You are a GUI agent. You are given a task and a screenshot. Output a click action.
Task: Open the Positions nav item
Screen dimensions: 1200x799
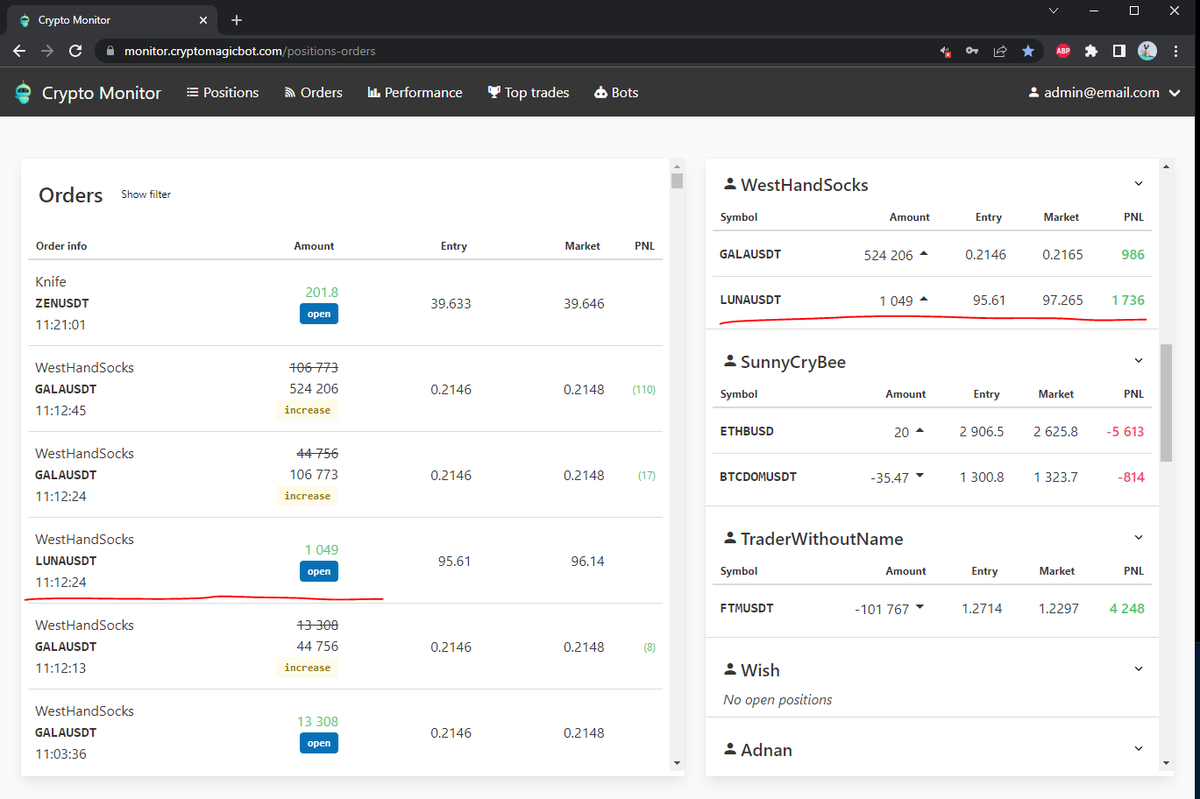pos(223,92)
